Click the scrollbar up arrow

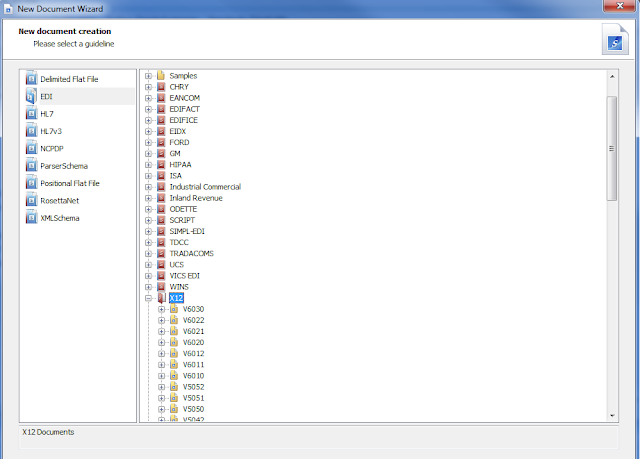point(612,76)
